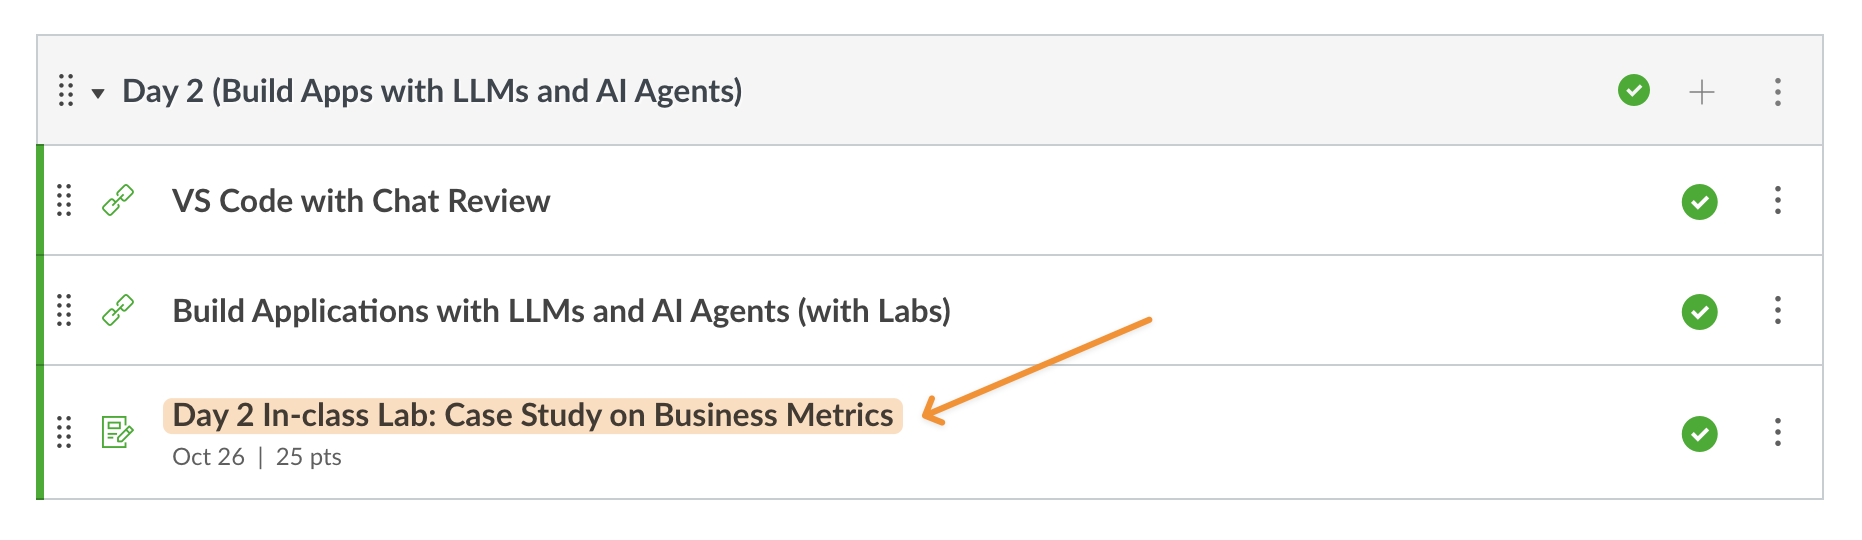Open Build Applications with LLMs and AI Agents
Viewport: 1862px width, 540px height.
pos(561,311)
